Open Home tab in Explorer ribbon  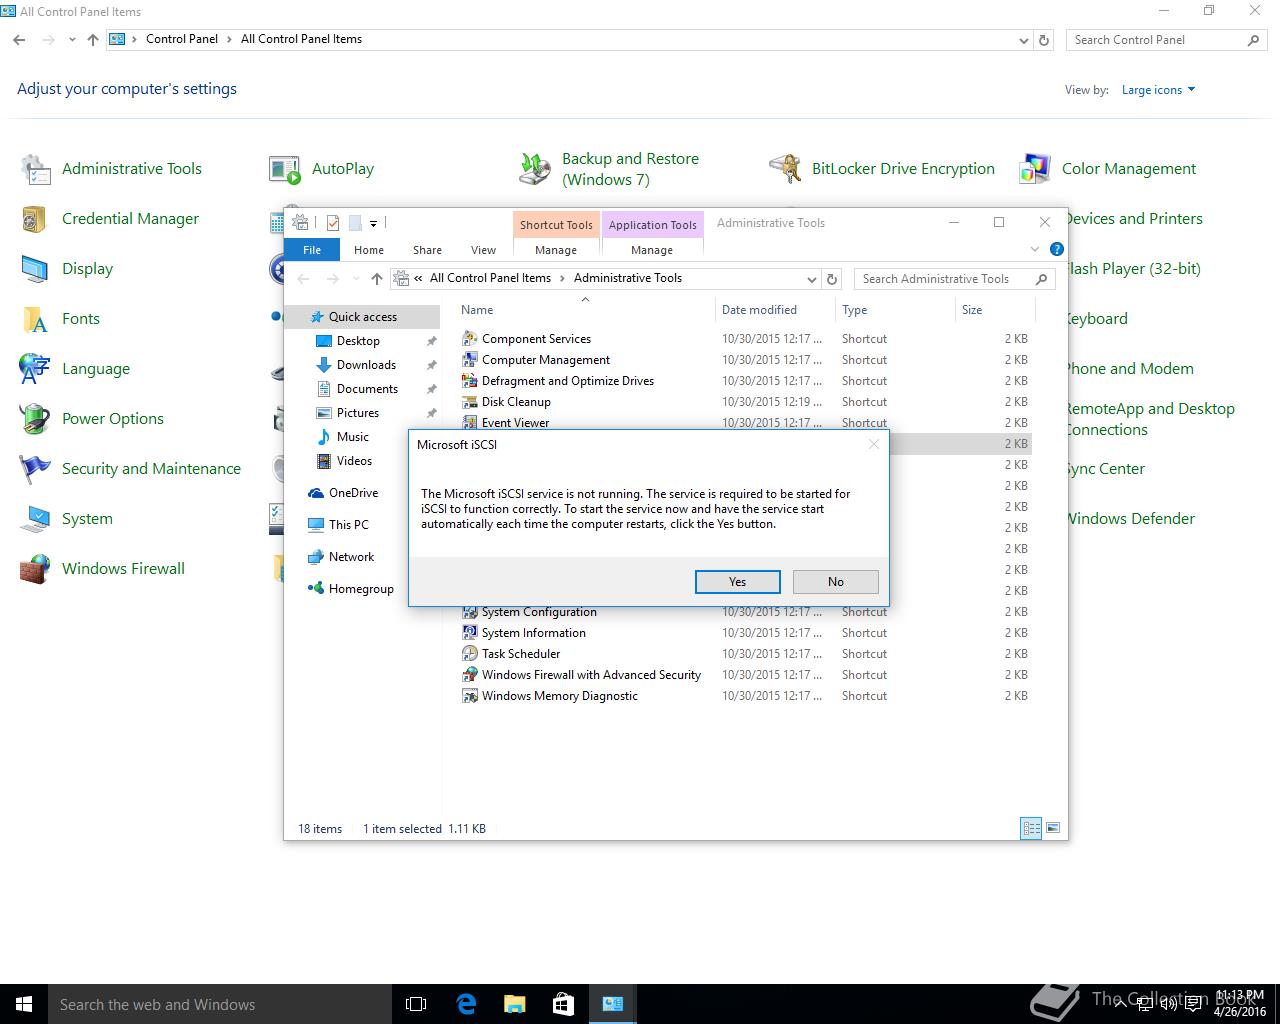368,250
